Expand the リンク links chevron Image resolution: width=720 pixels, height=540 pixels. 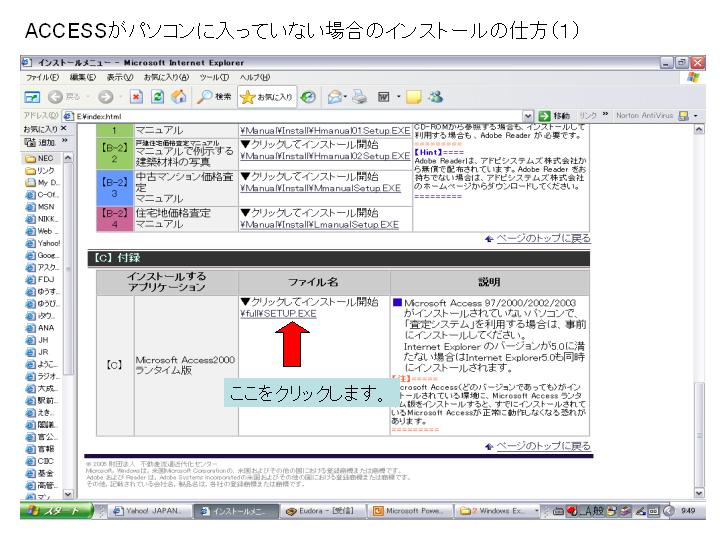[605, 114]
